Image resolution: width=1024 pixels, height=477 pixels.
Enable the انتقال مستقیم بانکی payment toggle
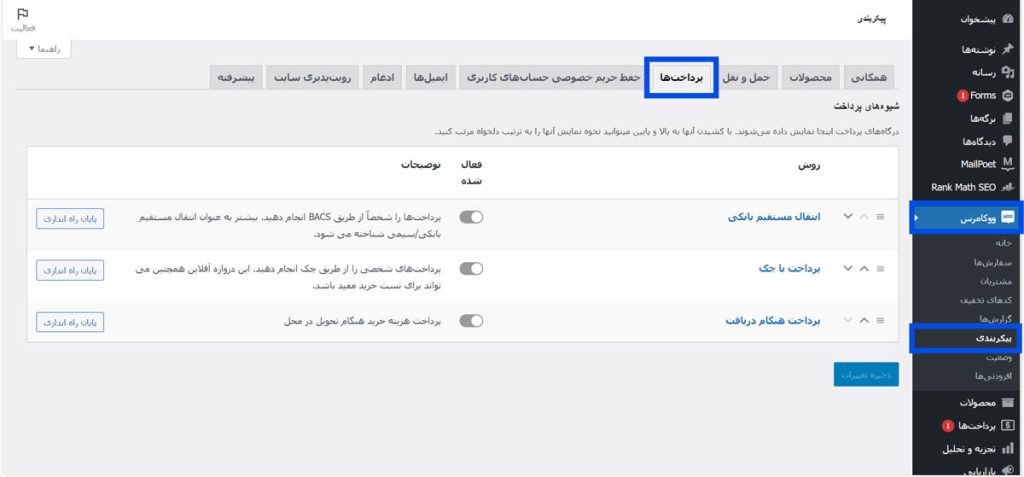[471, 217]
